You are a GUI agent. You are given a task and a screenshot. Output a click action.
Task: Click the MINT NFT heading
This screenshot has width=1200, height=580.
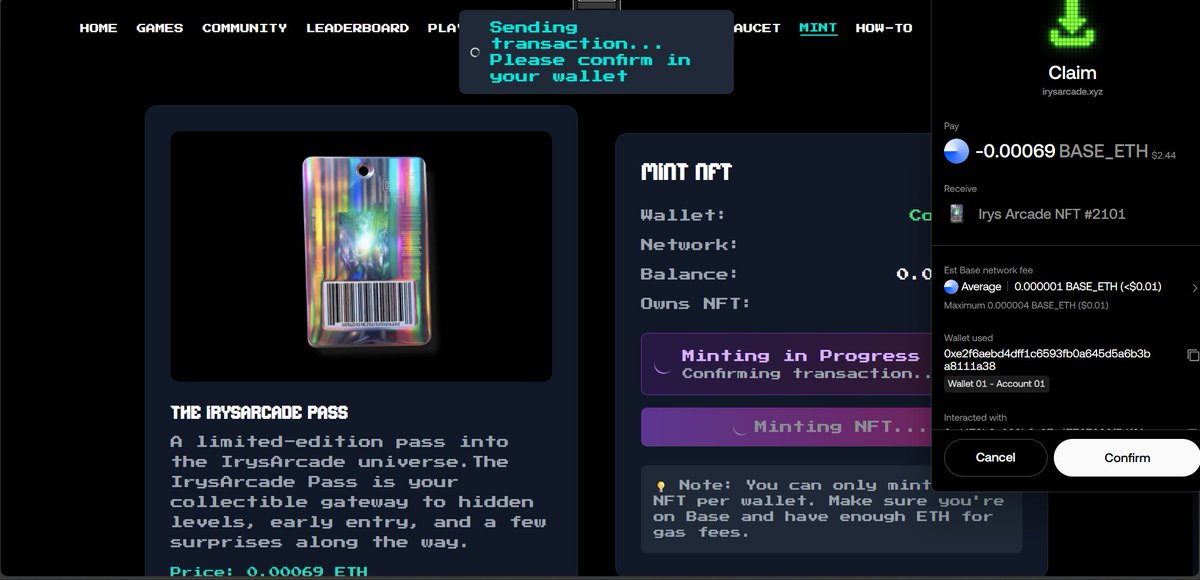[x=686, y=172]
